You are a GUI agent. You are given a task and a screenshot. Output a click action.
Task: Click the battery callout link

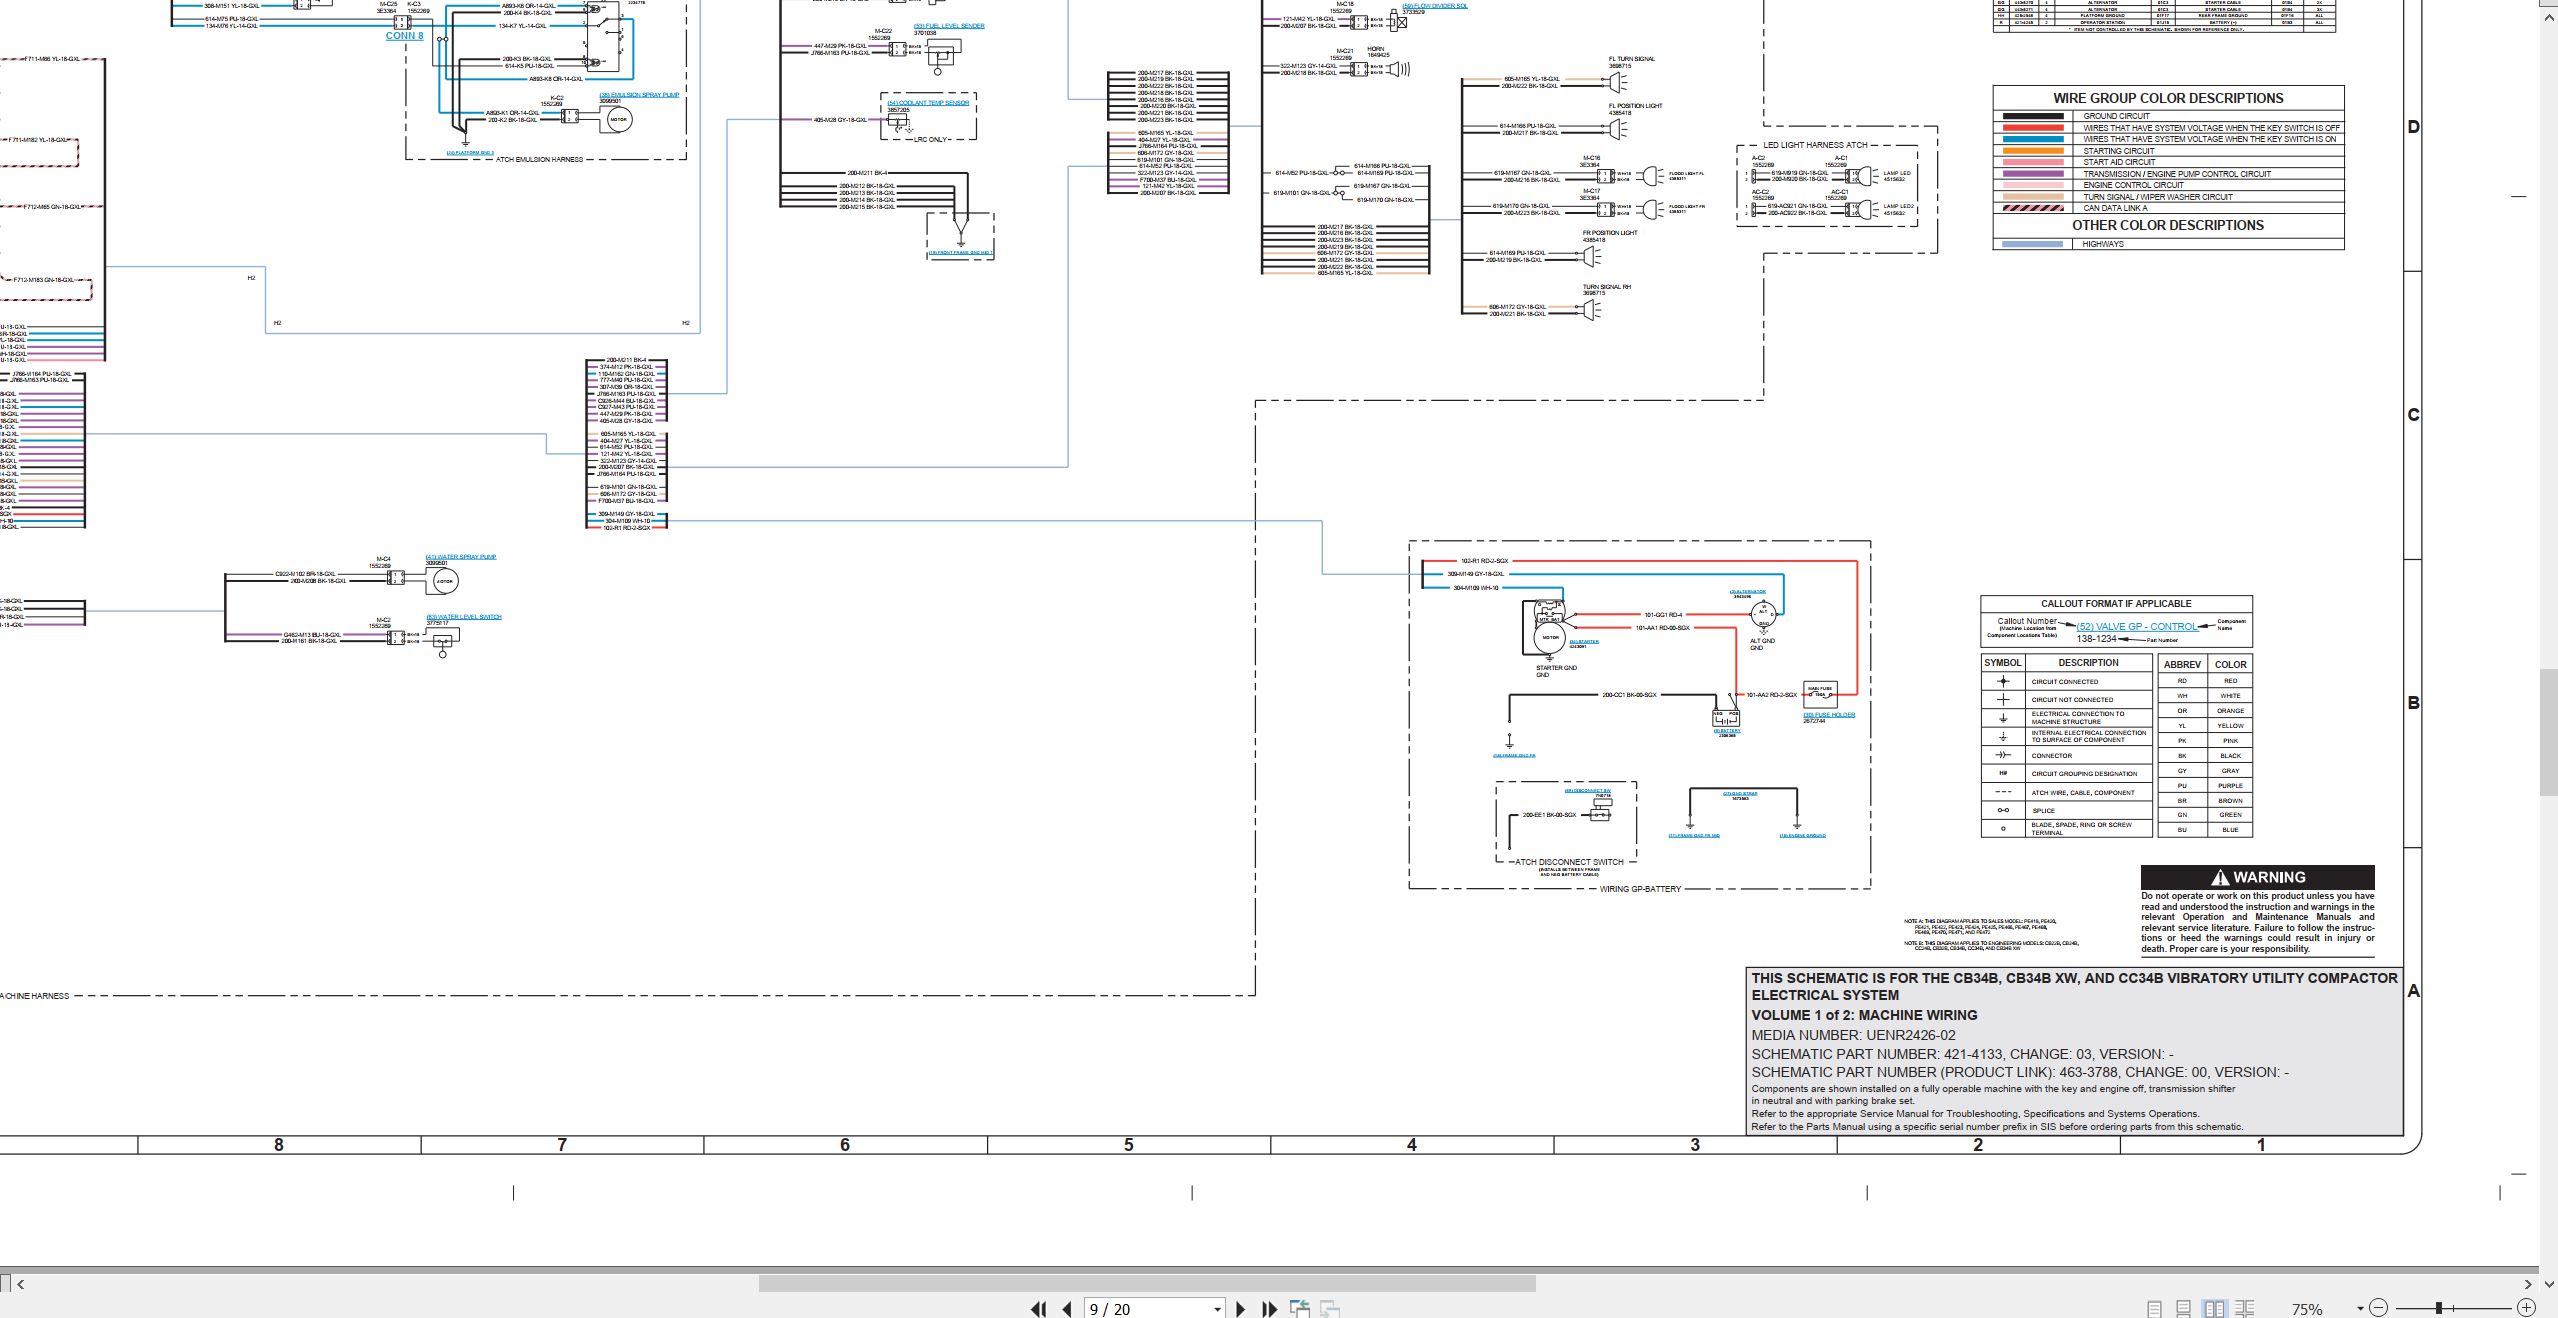click(1727, 731)
